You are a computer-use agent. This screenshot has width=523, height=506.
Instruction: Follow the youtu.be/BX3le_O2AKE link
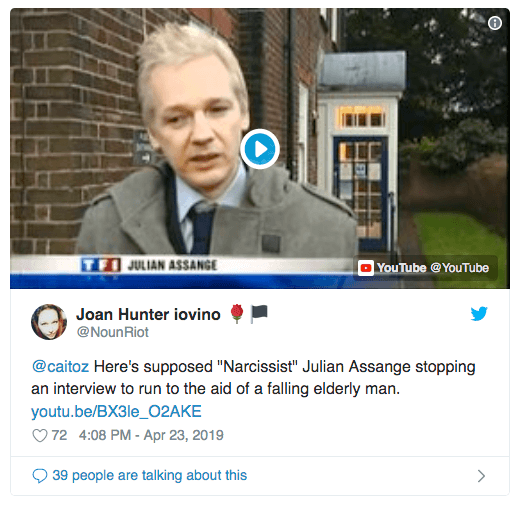pyautogui.click(x=116, y=411)
